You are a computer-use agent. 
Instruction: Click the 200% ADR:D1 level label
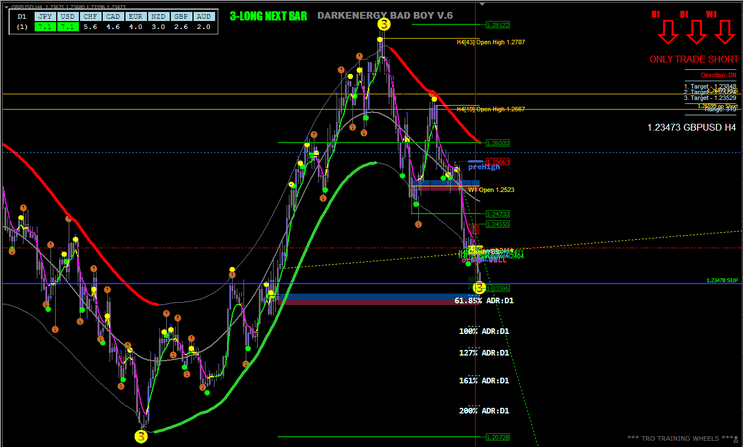pyautogui.click(x=484, y=411)
